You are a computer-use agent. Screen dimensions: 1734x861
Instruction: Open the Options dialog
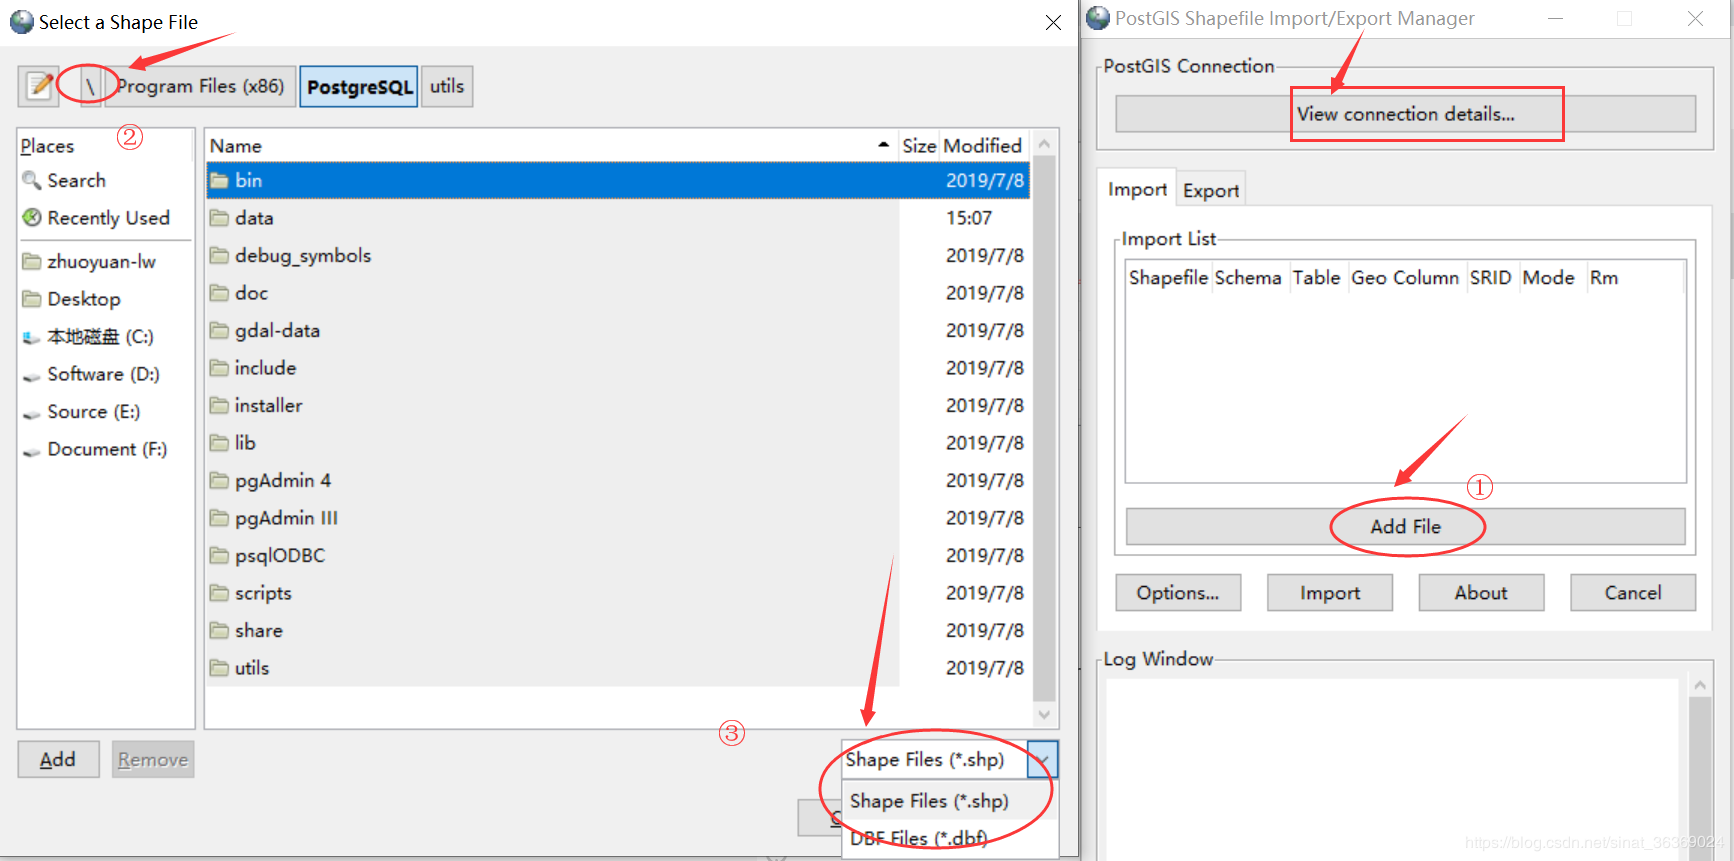click(1178, 593)
